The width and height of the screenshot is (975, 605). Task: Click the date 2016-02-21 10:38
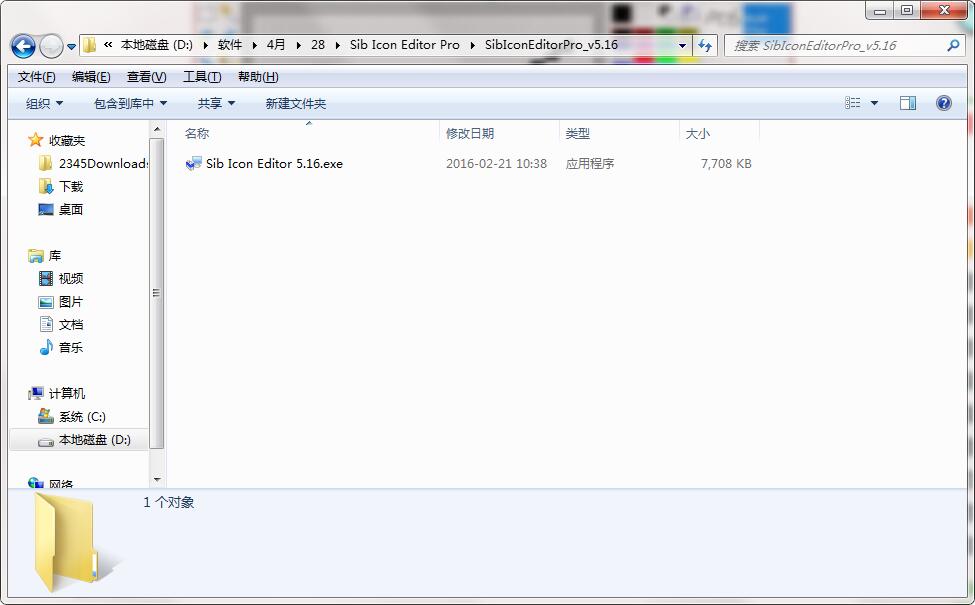496,164
